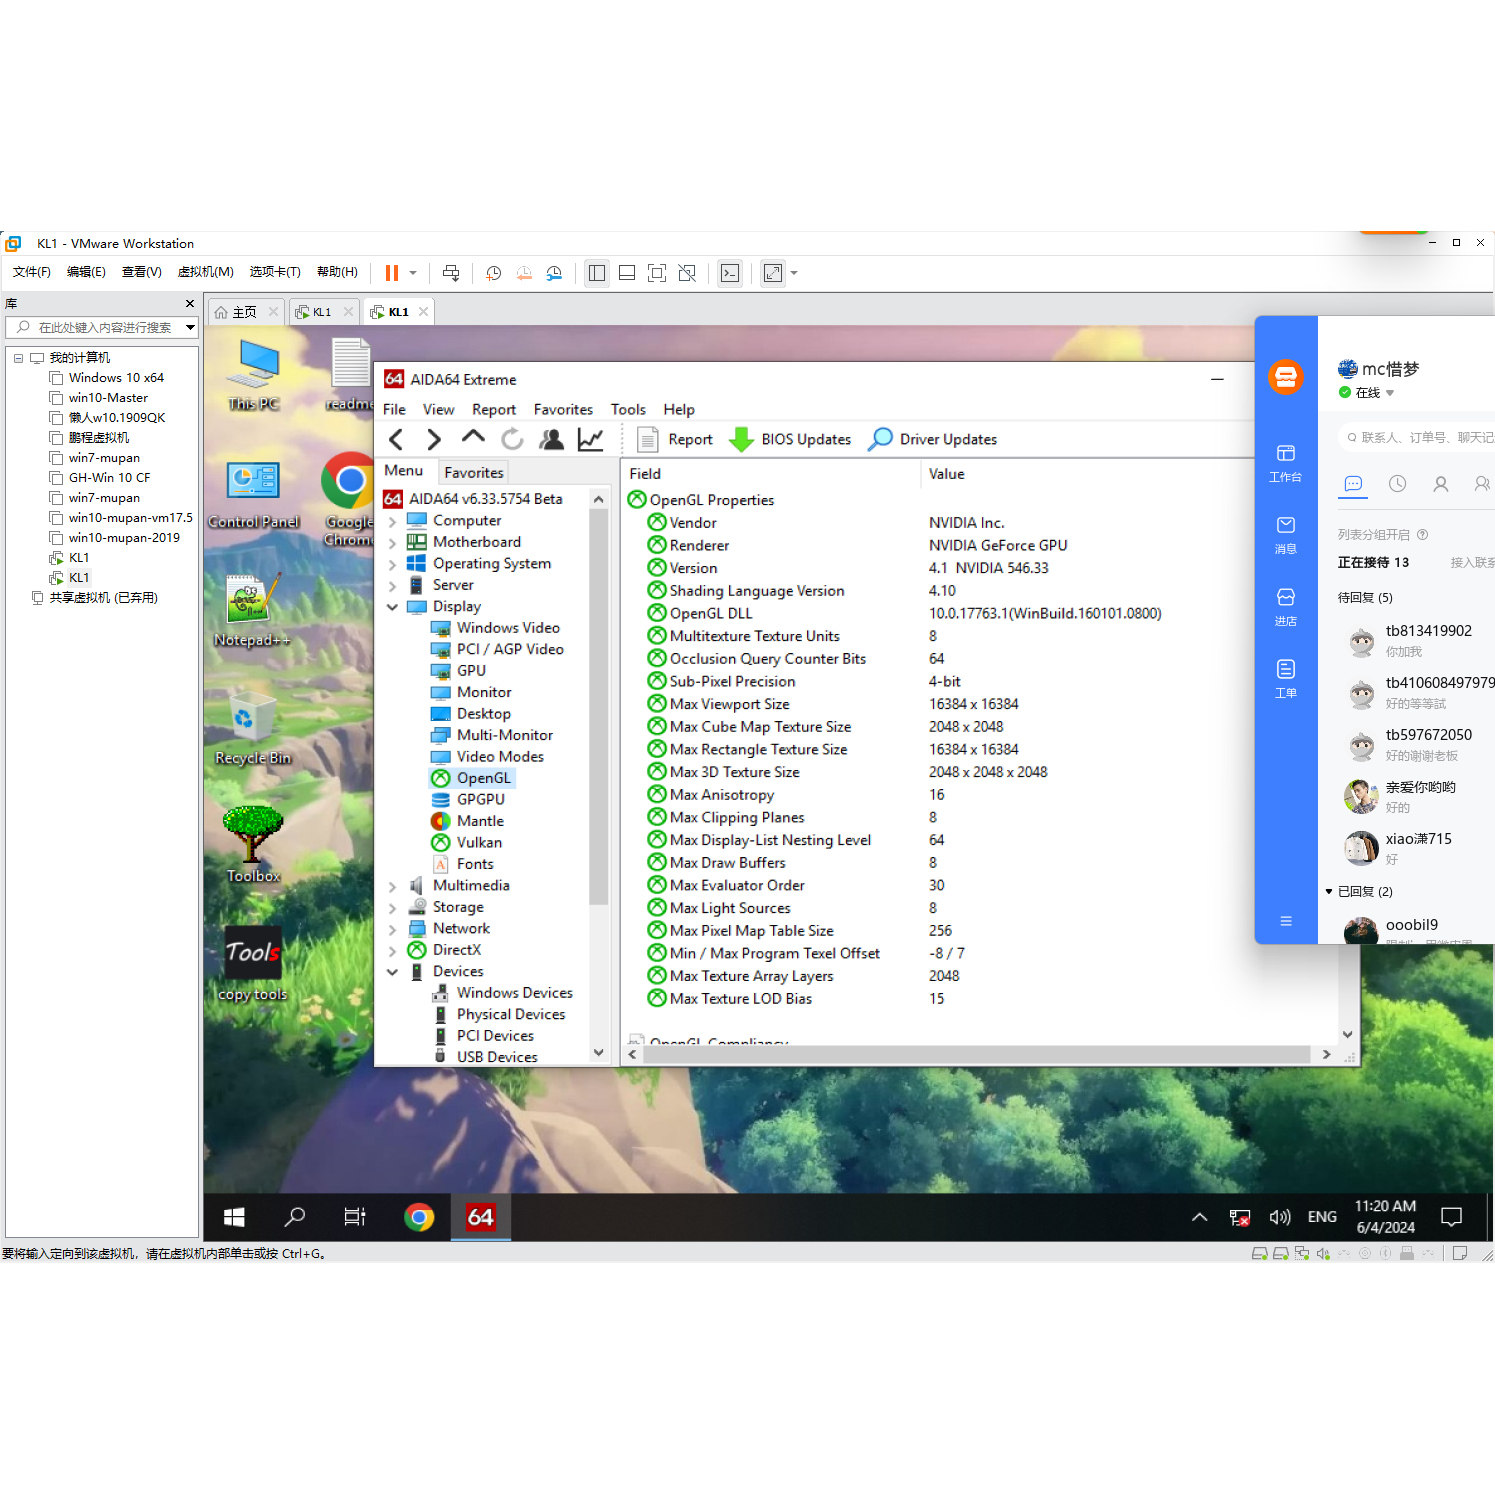1495x1495 pixels.
Task: Click BIOS Updates in AIDA64 toolbar
Action: (790, 439)
